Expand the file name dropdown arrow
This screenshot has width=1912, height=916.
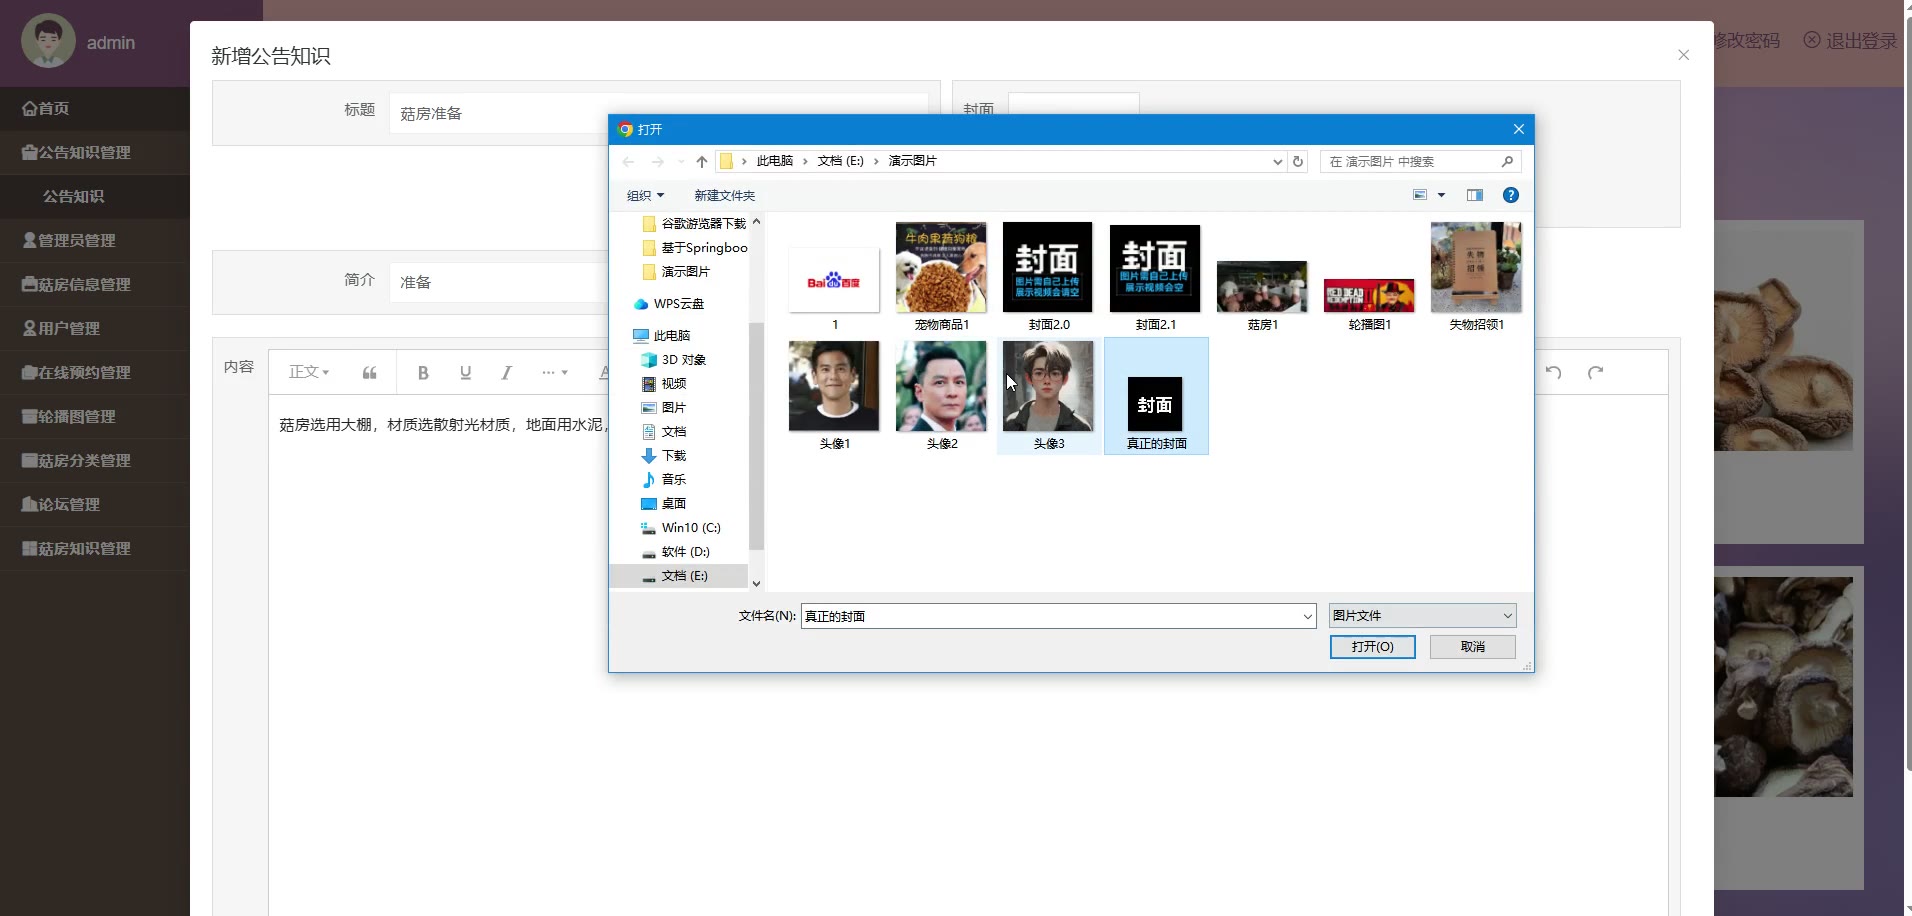click(x=1307, y=616)
